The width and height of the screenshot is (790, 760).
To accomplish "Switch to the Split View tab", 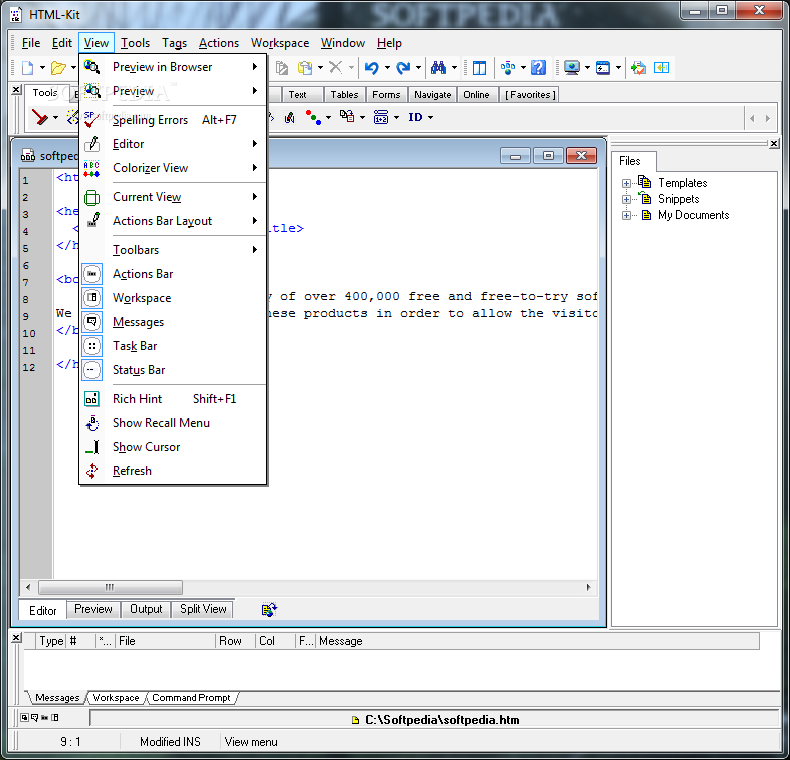I will (203, 609).
